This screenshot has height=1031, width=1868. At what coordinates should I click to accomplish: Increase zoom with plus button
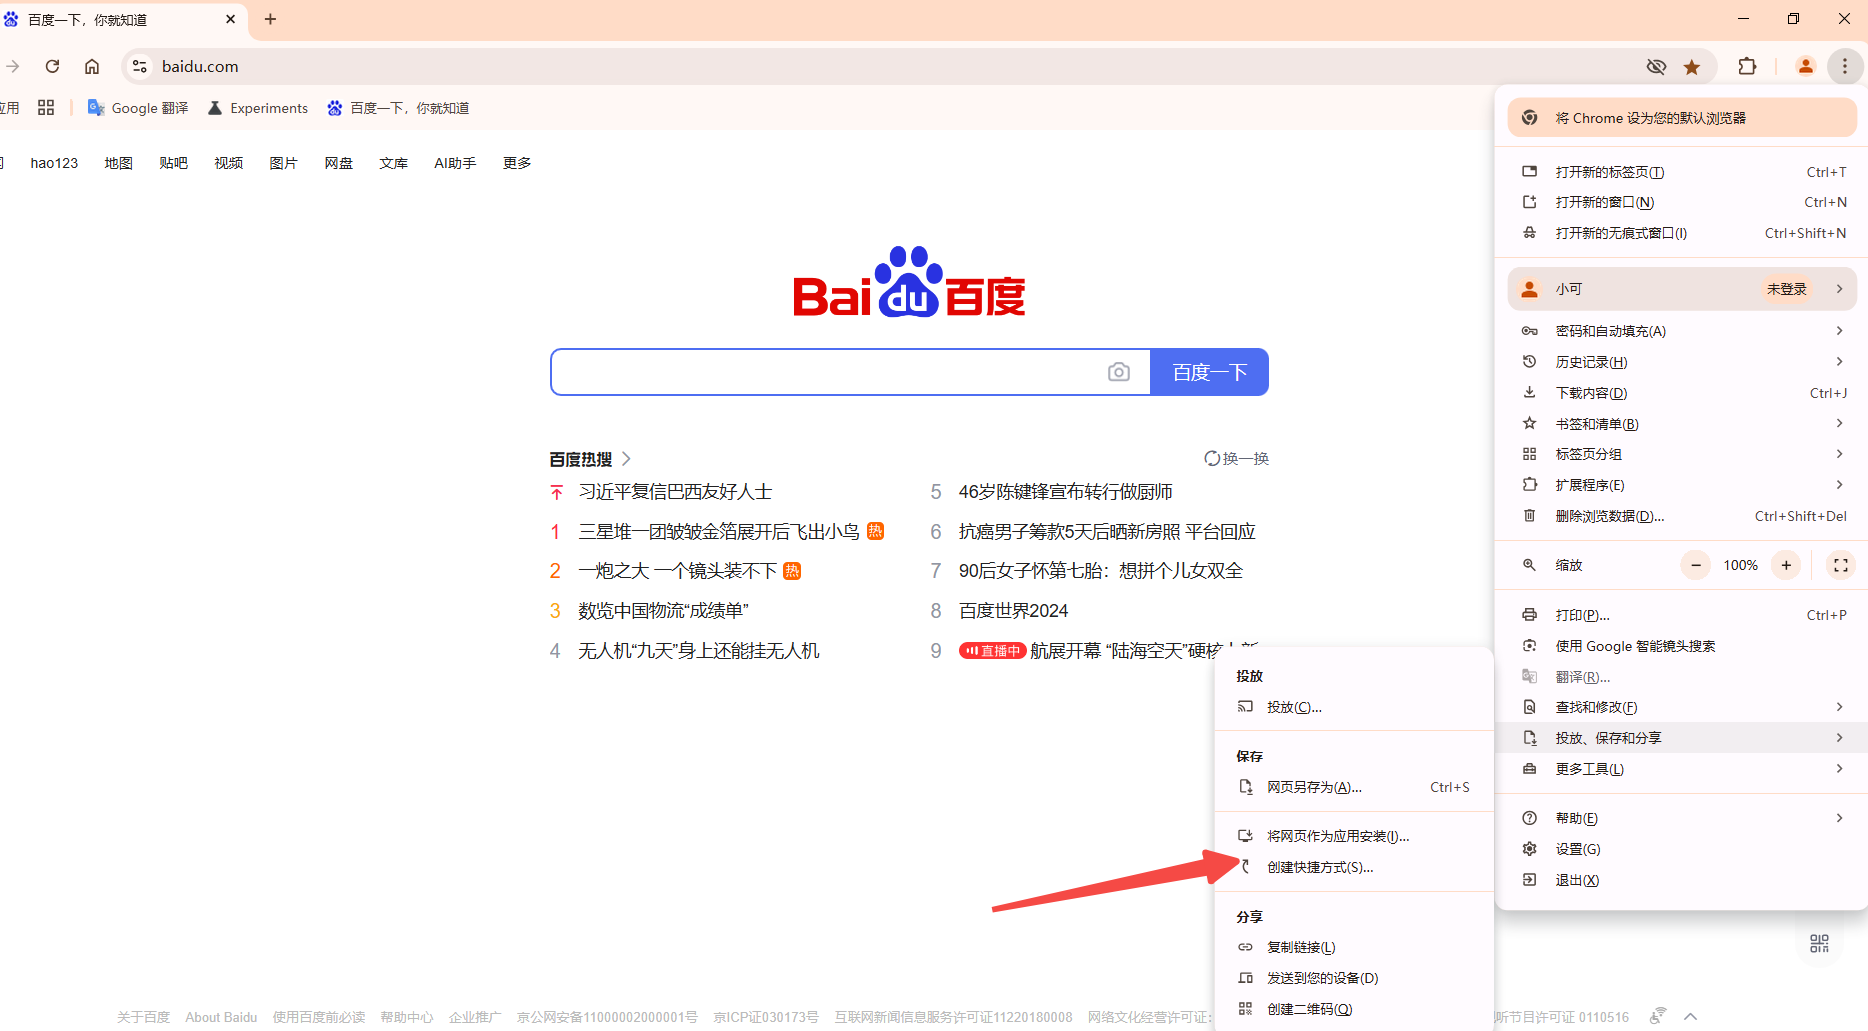click(1786, 565)
